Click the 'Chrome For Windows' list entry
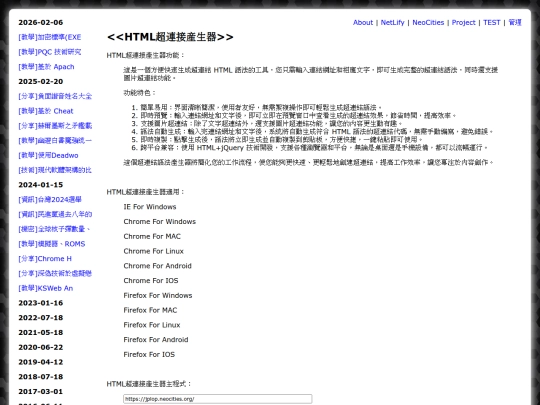The width and height of the screenshot is (540, 405). (x=159, y=221)
